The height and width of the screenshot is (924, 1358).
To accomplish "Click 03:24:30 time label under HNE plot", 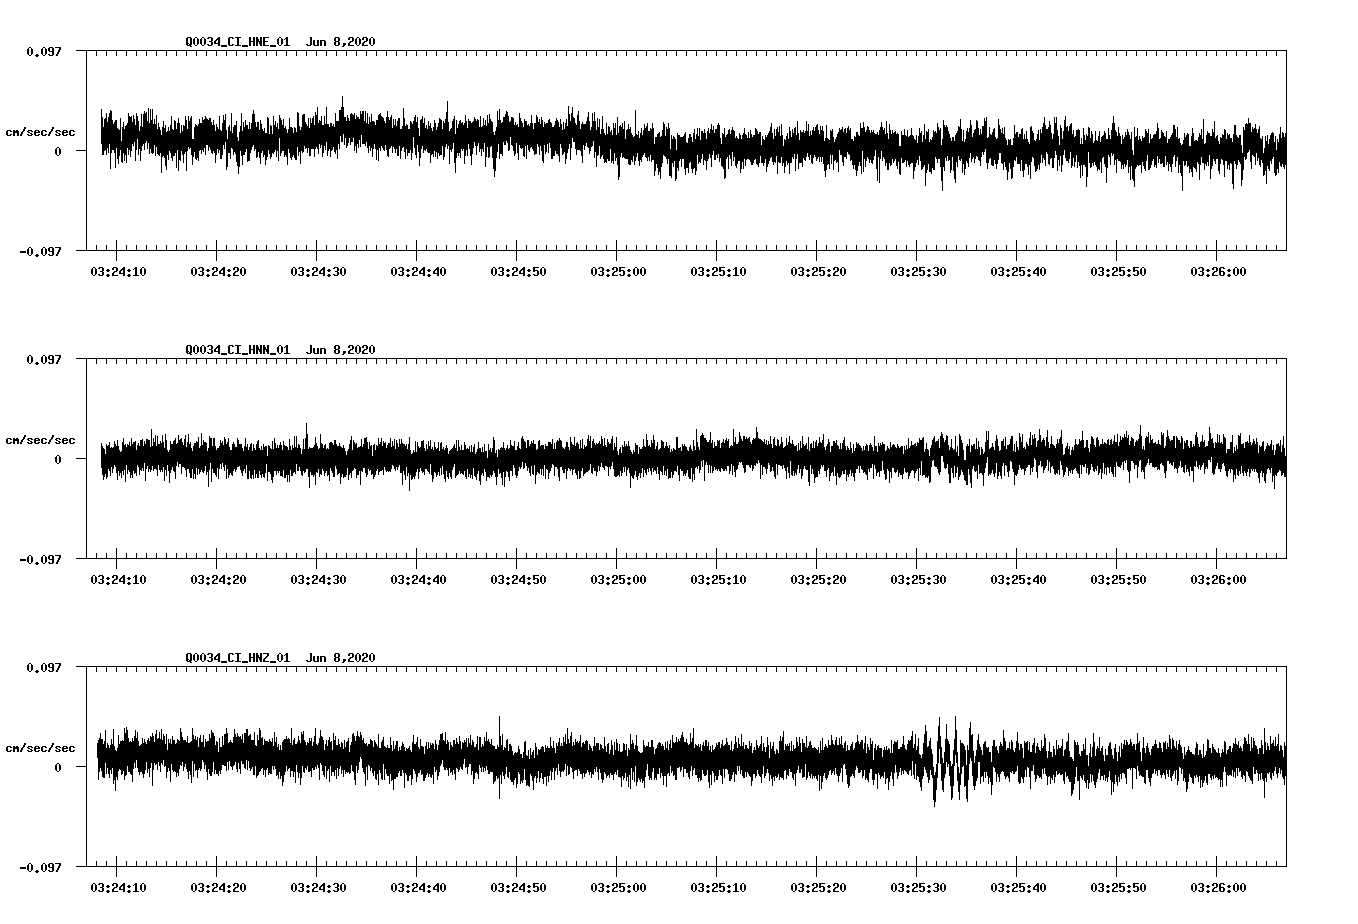I will click(x=318, y=272).
